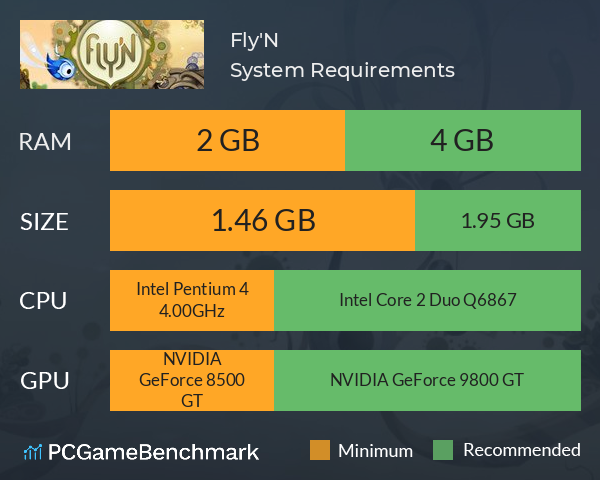
Task: Click the NVIDIA GeForce 8500 GT bar
Action: click(x=192, y=380)
